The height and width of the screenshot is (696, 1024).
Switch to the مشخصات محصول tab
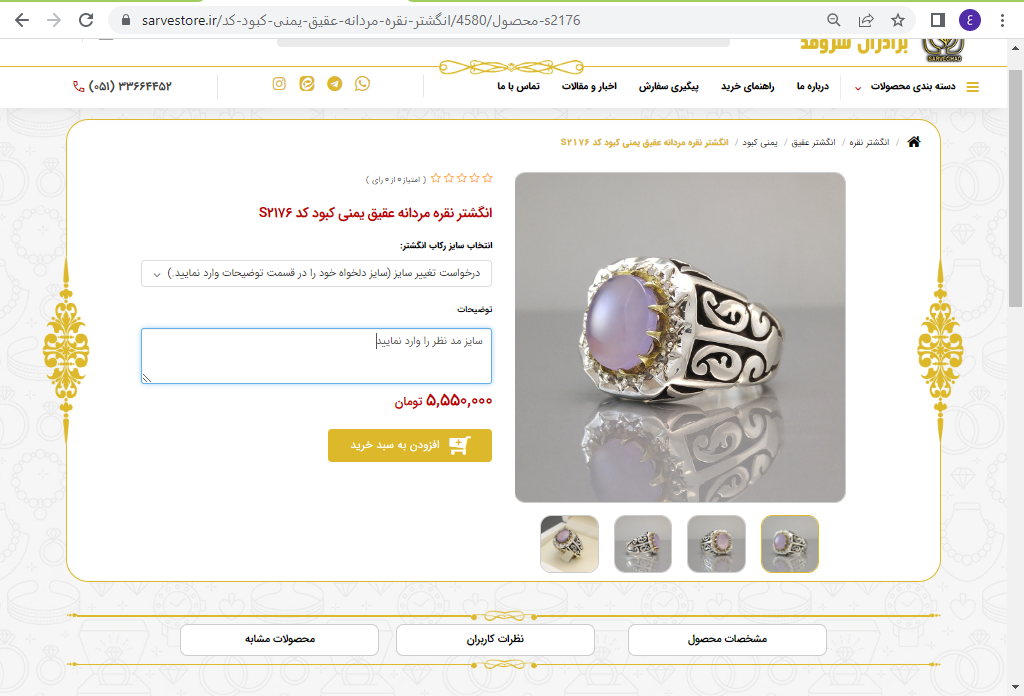pos(727,639)
